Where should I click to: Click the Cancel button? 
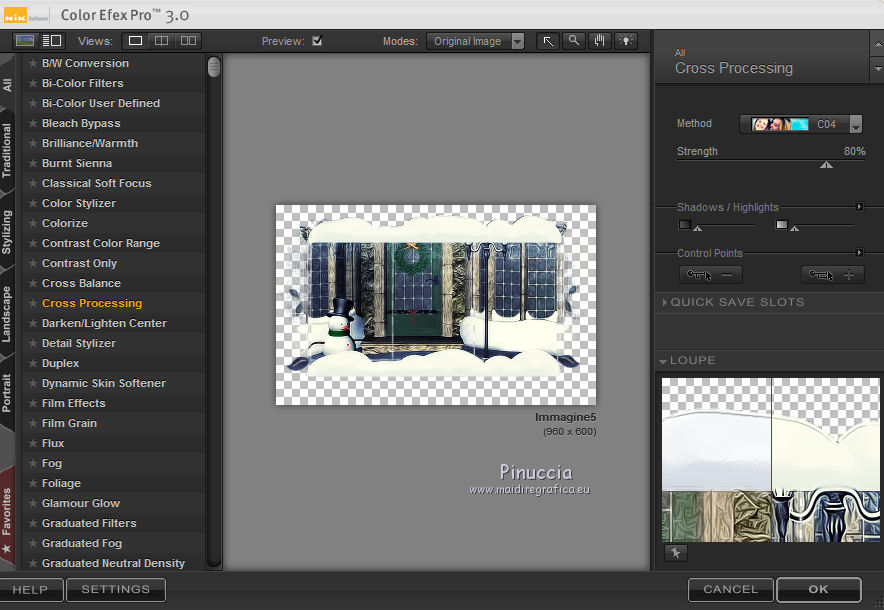(730, 589)
